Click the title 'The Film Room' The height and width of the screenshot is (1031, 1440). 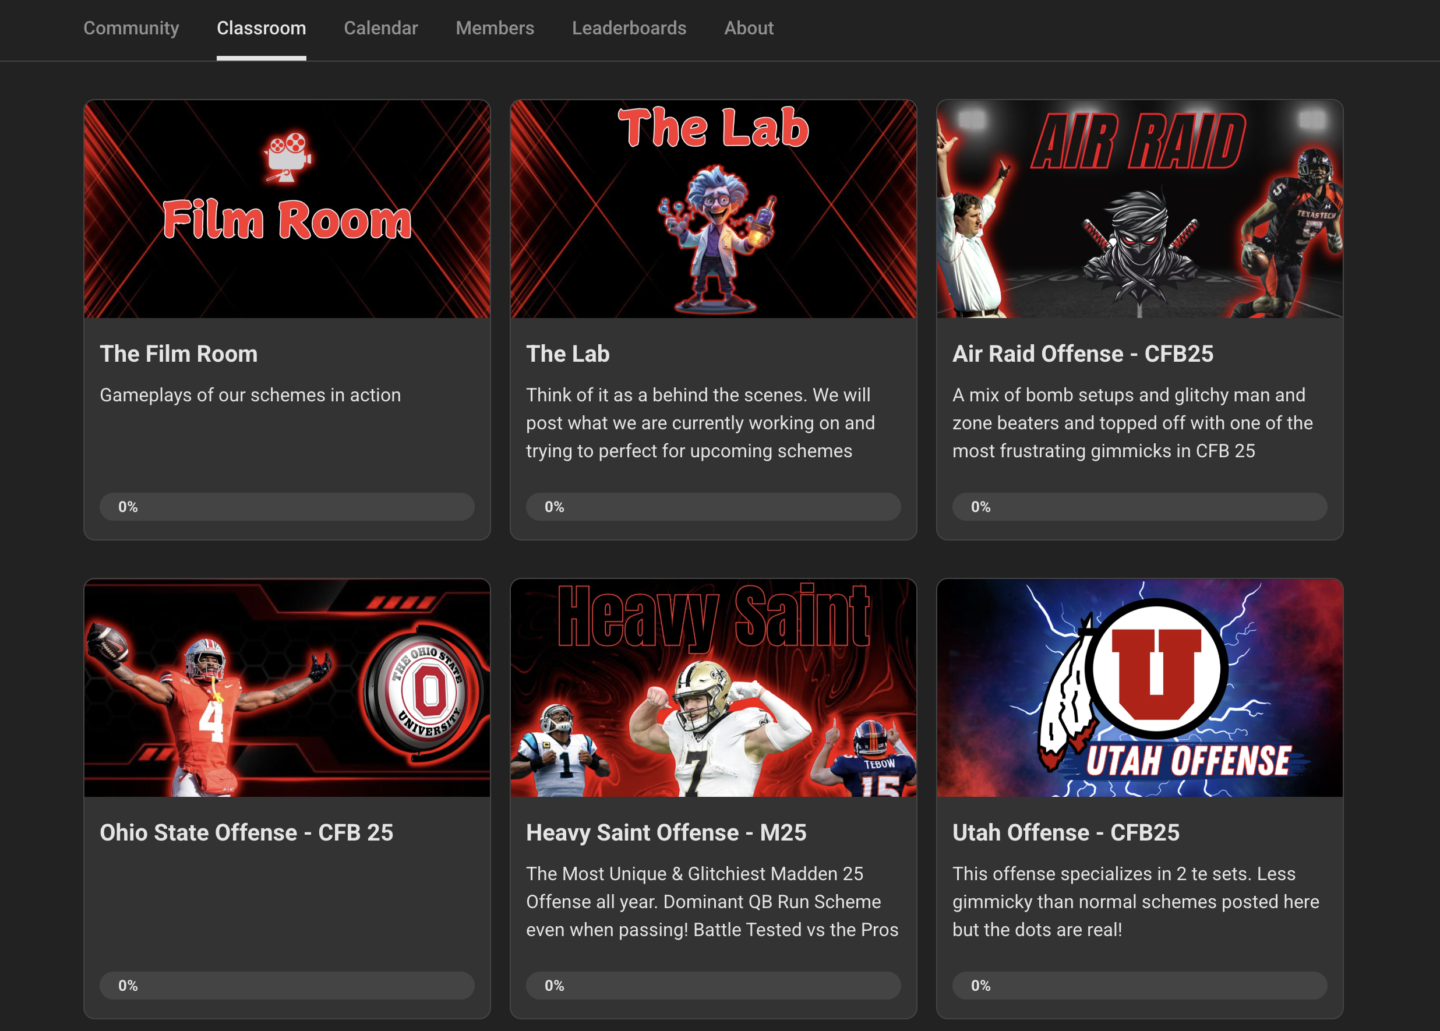pos(179,354)
